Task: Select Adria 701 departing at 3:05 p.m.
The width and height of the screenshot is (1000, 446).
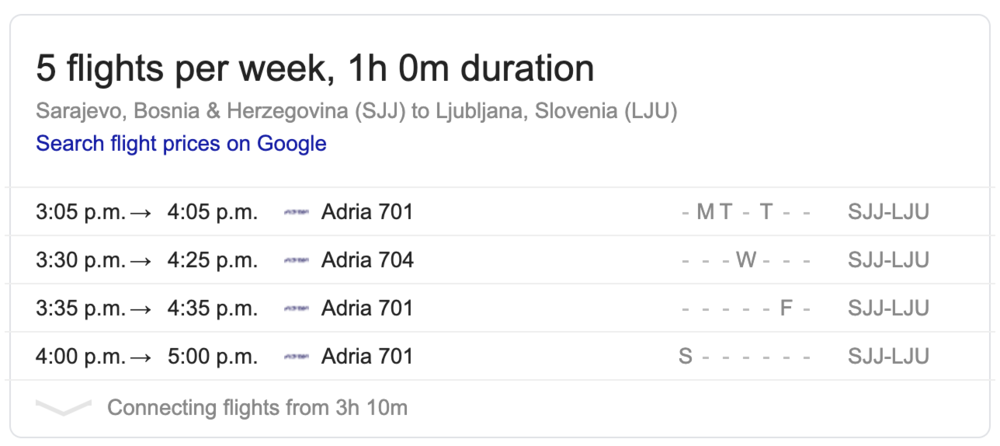Action: tap(367, 212)
